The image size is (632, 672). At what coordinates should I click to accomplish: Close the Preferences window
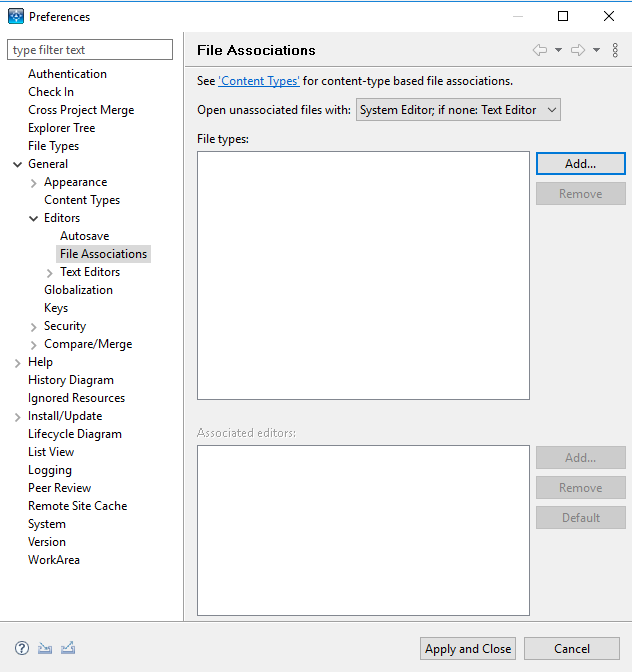(x=608, y=16)
